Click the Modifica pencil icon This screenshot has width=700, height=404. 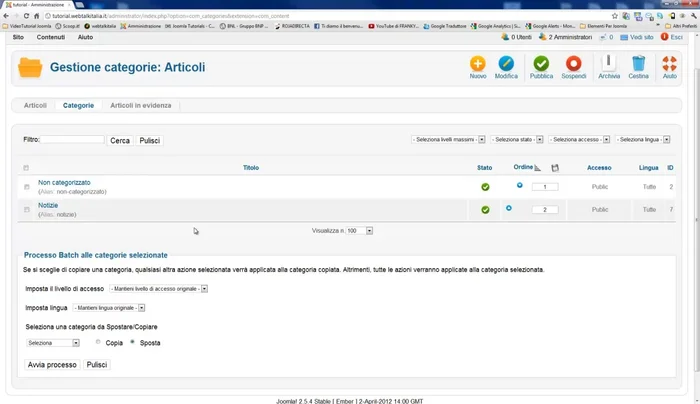pos(506,64)
